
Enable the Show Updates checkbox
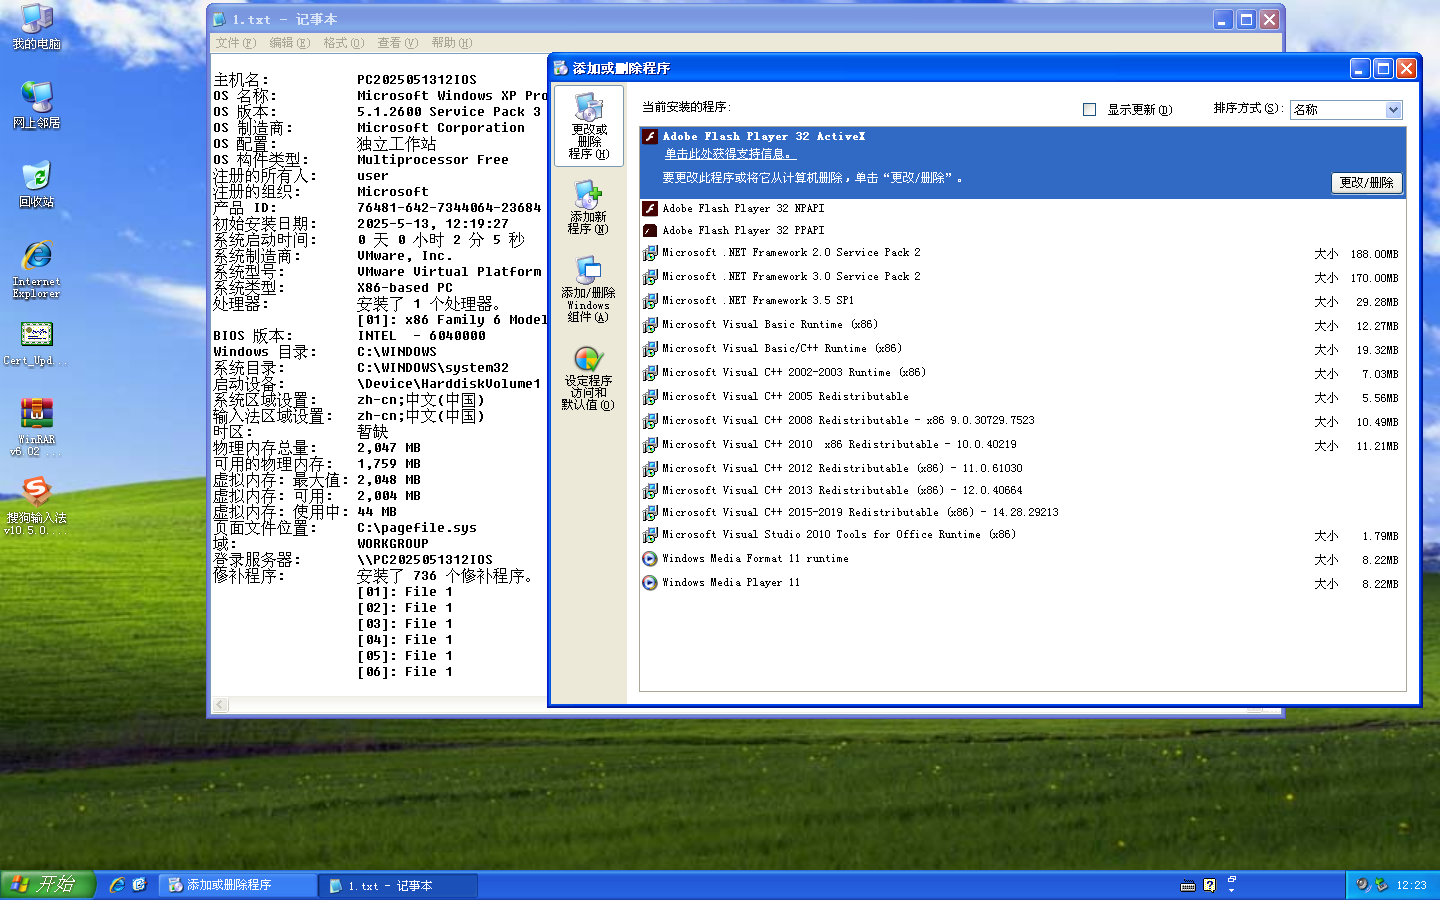tap(1089, 110)
